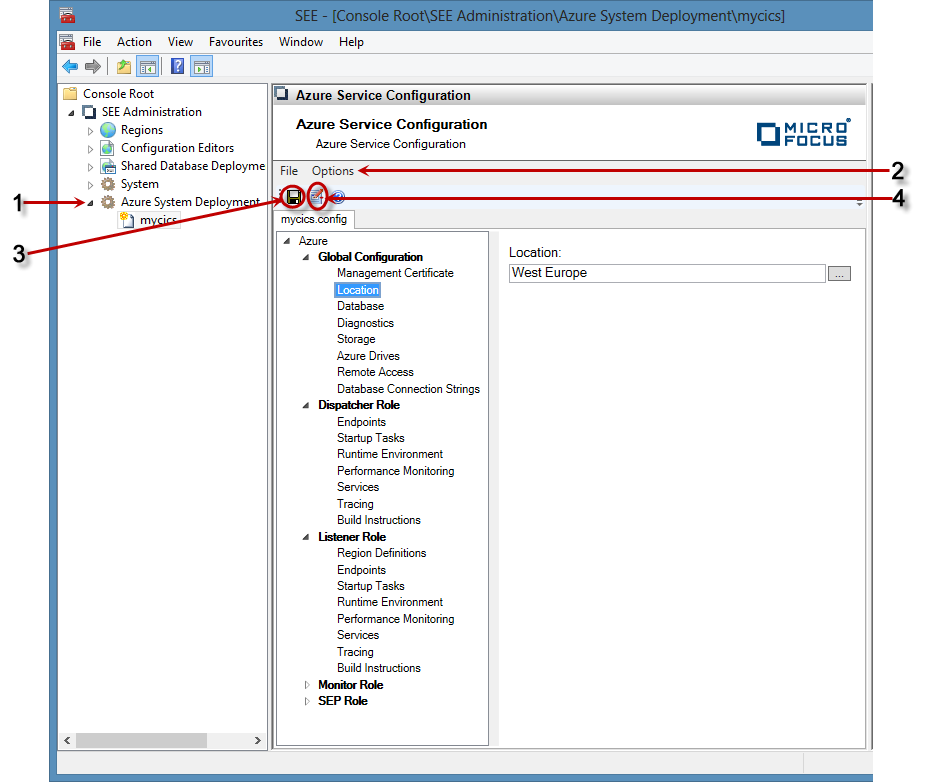
Task: Click the edit configuration pencil icon
Action: 317,197
